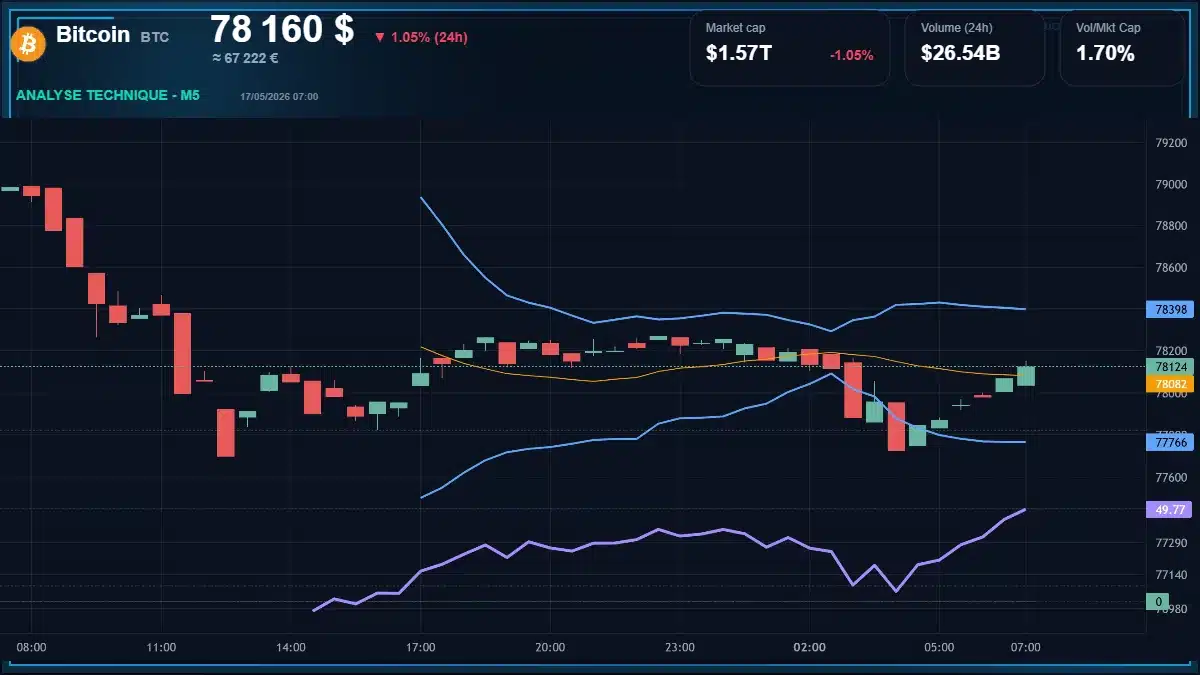Viewport: 1200px width, 675px height.
Task: Click the "-1.05%" market cap change
Action: tap(852, 55)
